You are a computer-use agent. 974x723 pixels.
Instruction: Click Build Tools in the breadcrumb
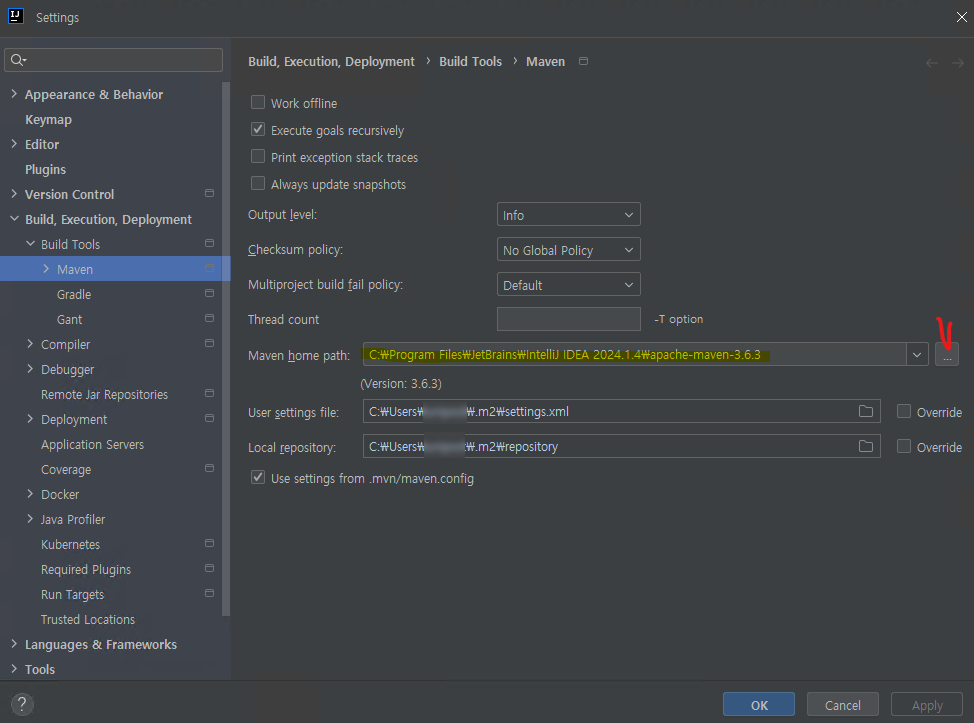point(470,61)
